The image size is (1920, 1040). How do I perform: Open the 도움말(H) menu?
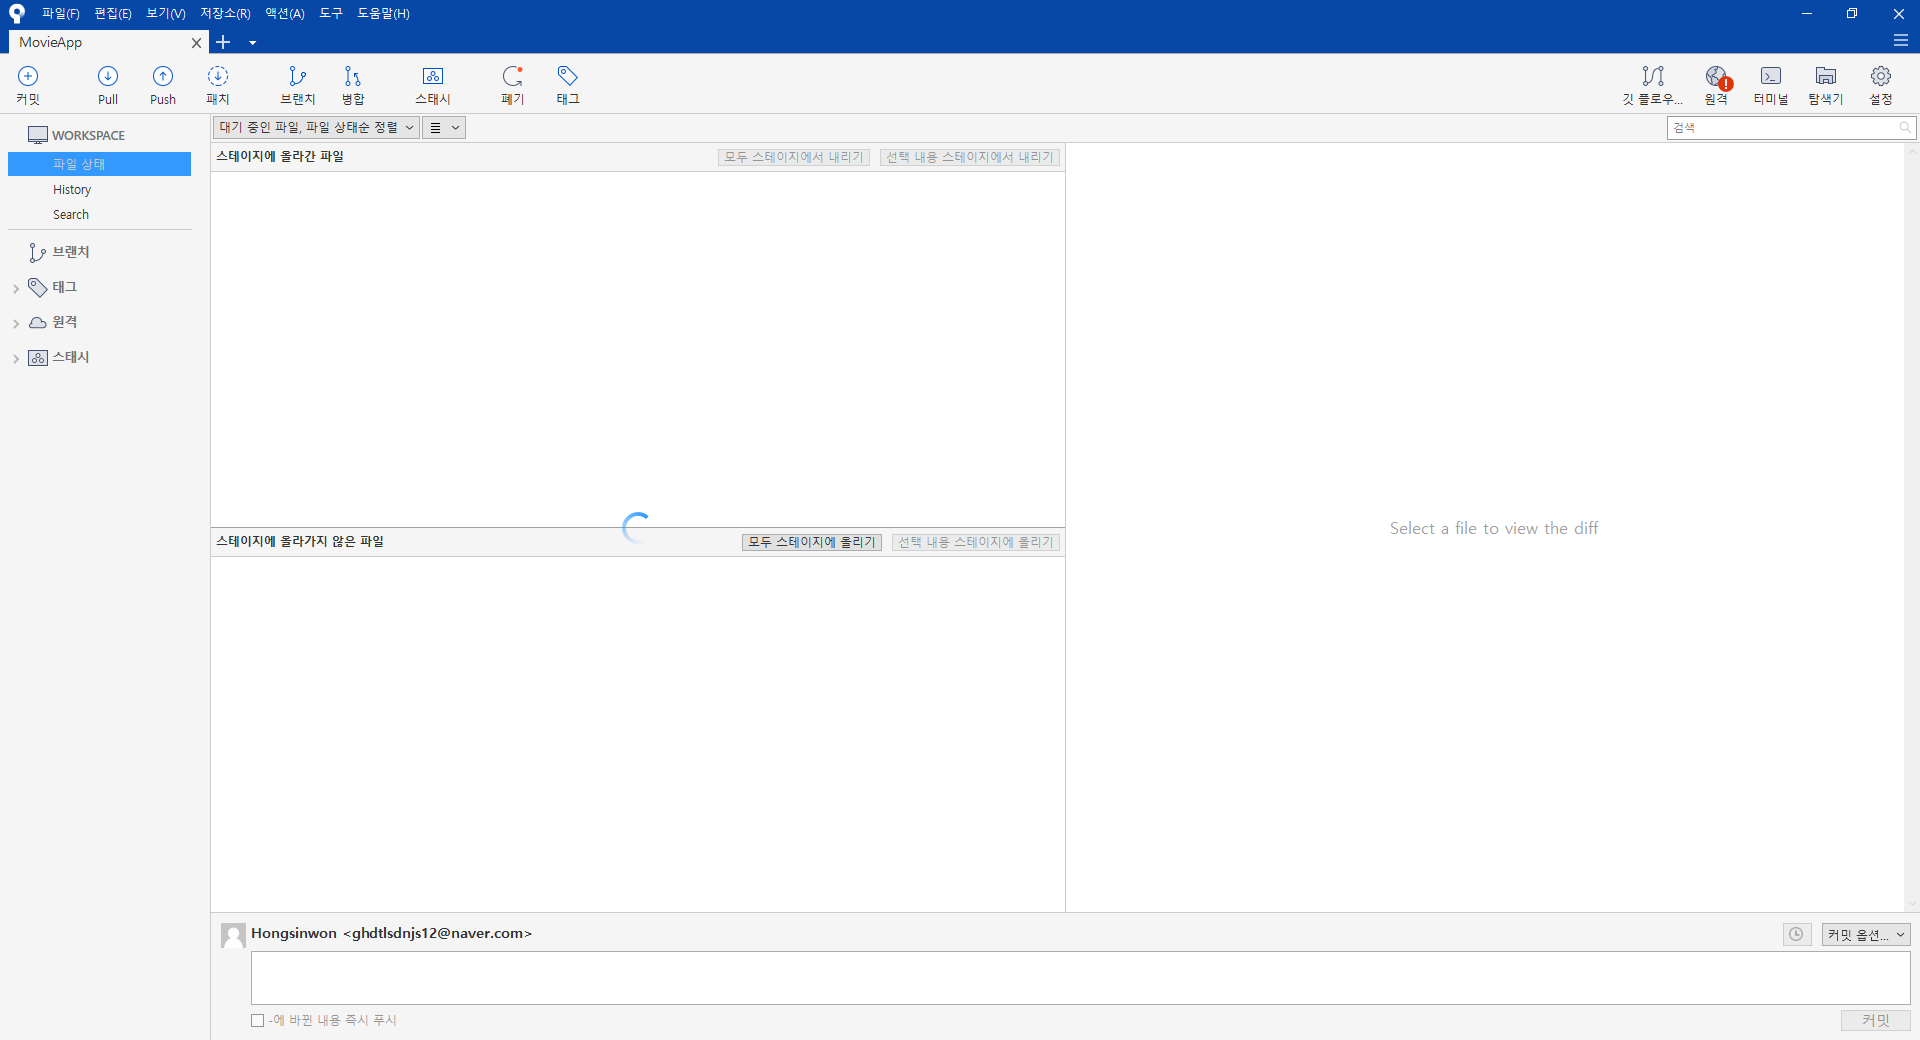[384, 13]
